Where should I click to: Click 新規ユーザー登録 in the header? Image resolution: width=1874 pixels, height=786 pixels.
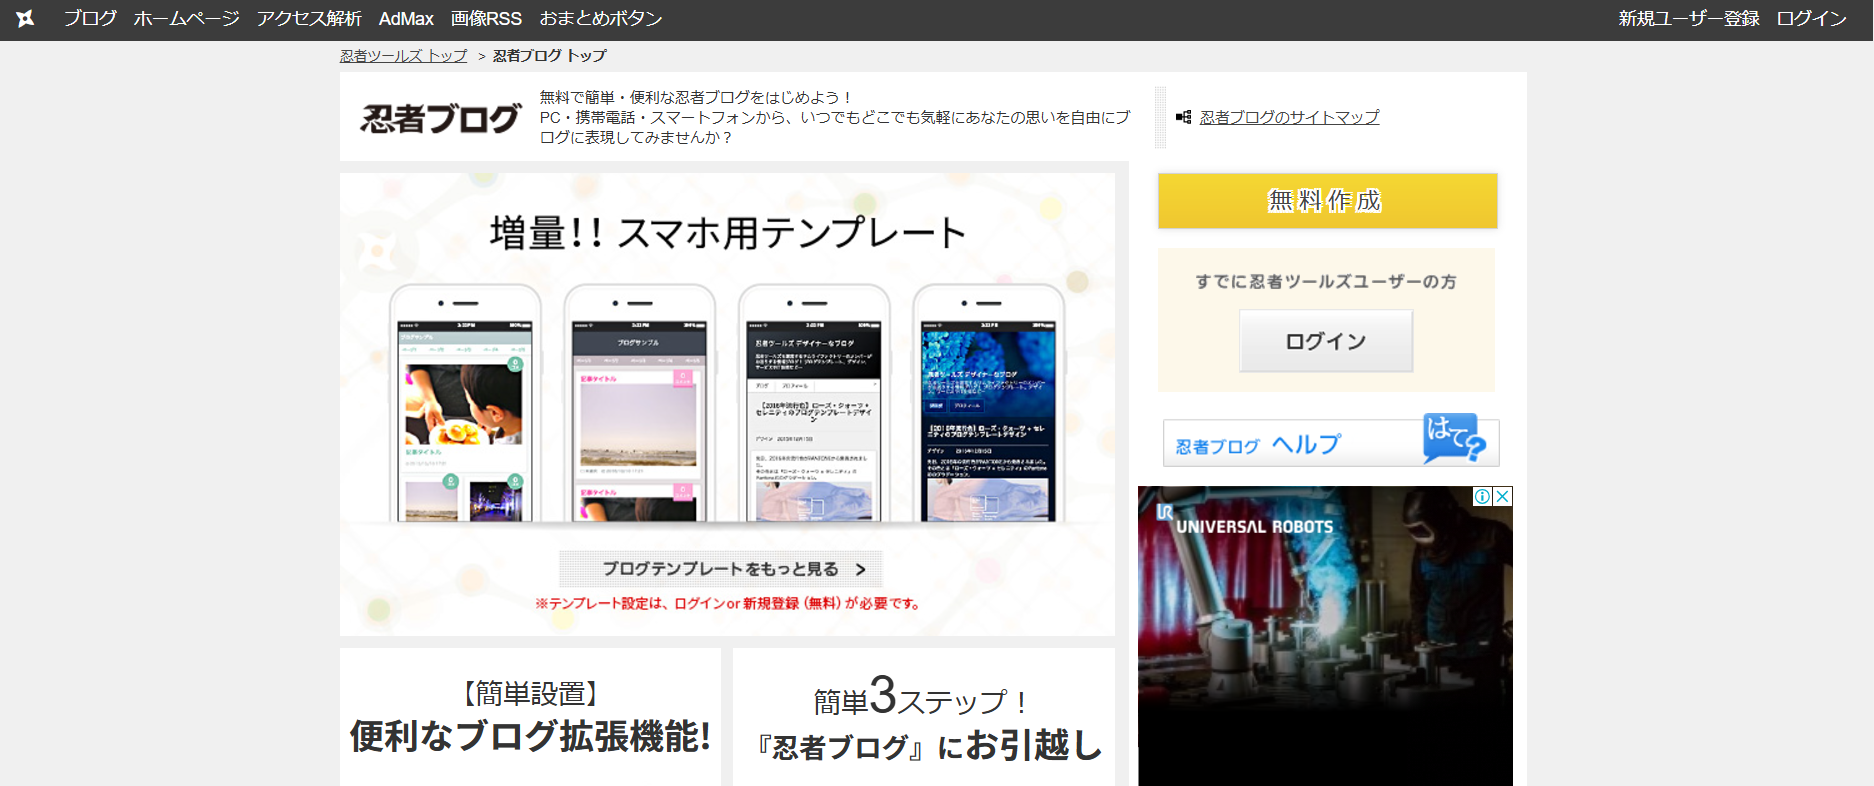pos(1689,19)
